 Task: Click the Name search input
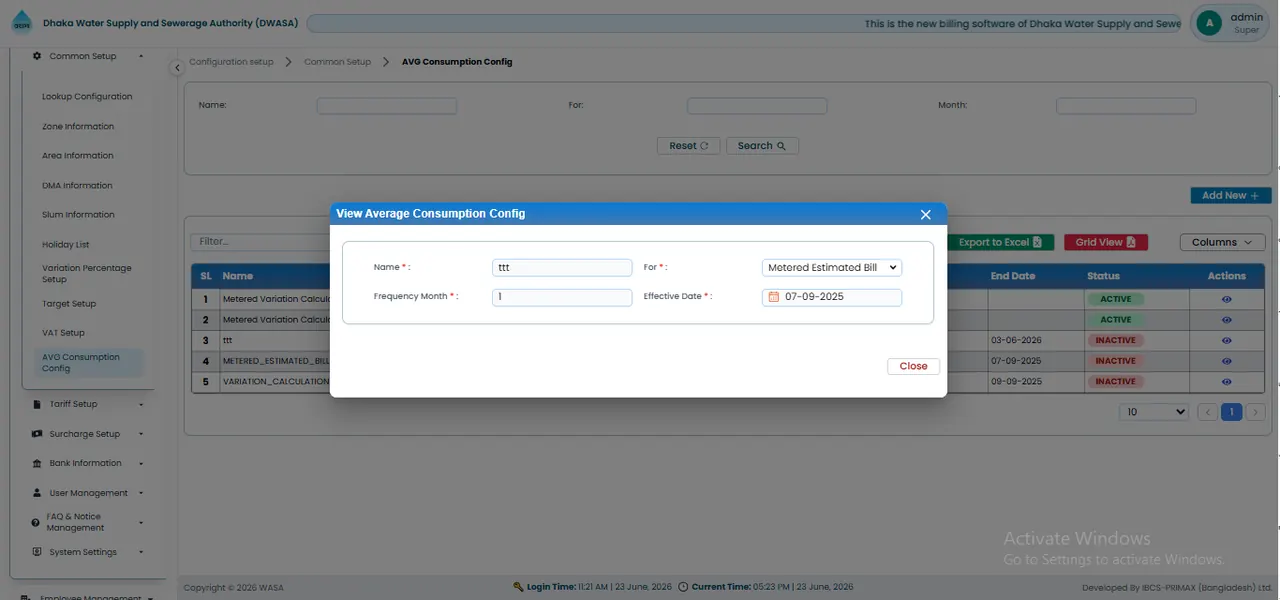(387, 106)
